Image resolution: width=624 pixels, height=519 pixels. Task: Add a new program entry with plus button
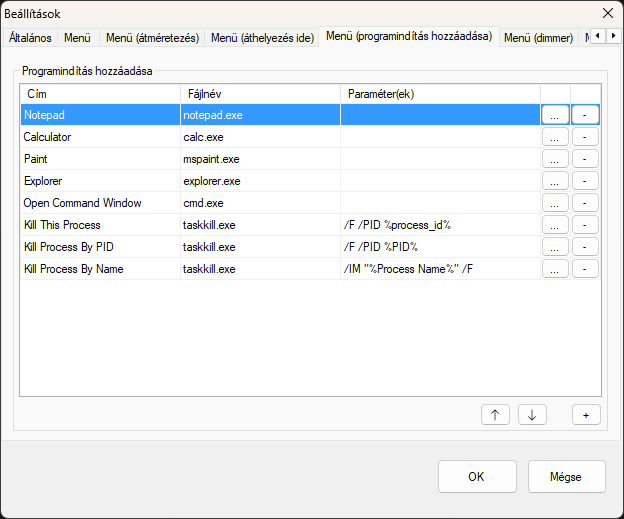(586, 415)
